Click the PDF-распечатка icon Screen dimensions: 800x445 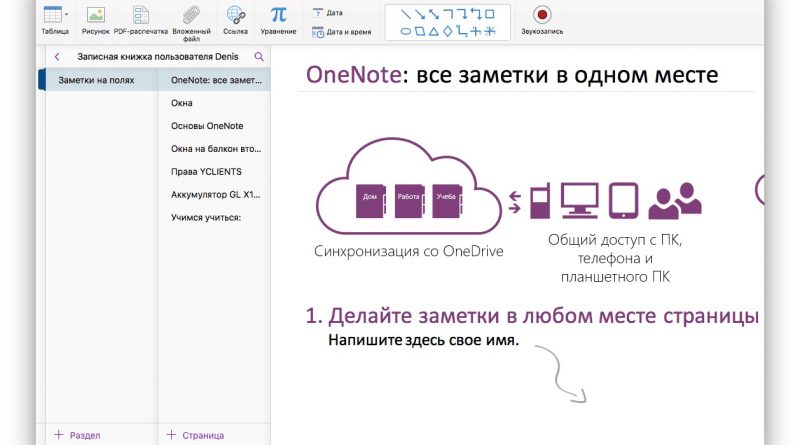tap(140, 15)
